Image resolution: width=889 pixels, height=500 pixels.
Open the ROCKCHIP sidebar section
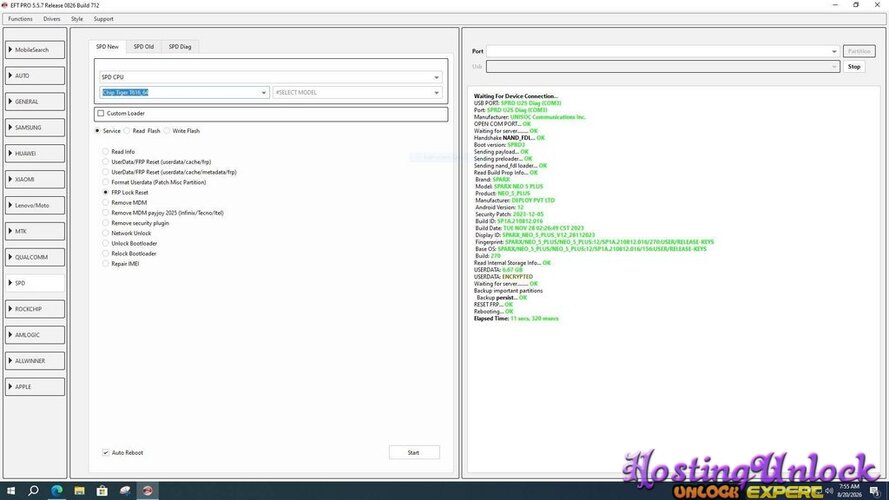[35, 309]
